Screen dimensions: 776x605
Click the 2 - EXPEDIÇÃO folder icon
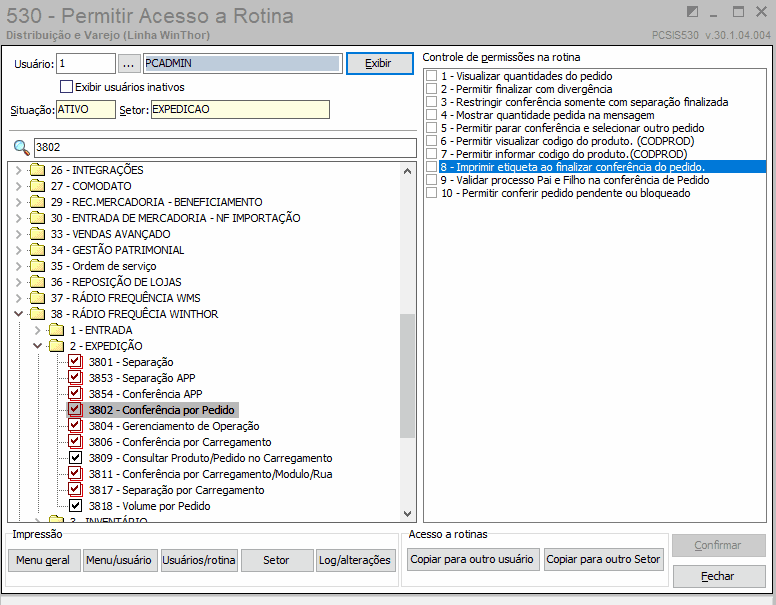[56, 346]
